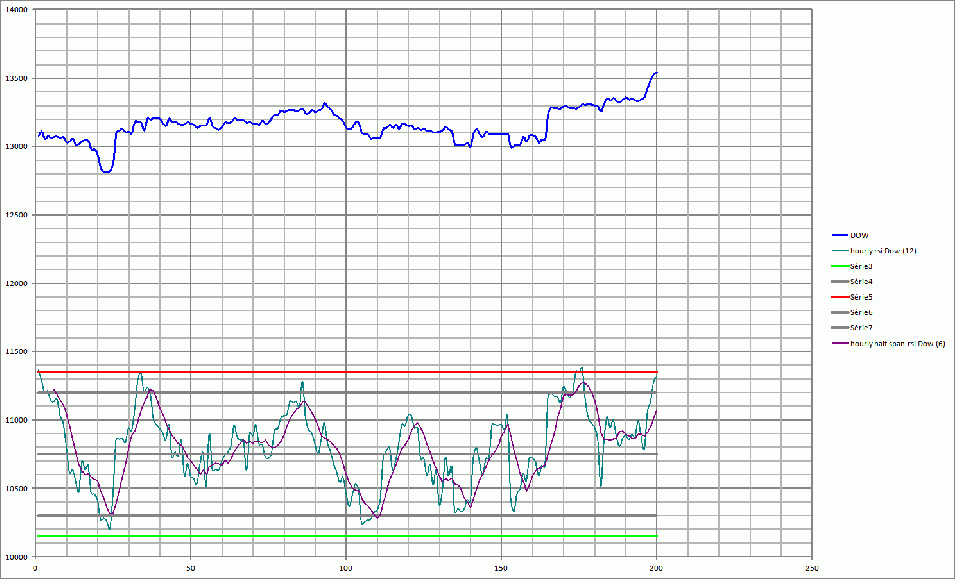Click x-axis label 100

[346, 568]
